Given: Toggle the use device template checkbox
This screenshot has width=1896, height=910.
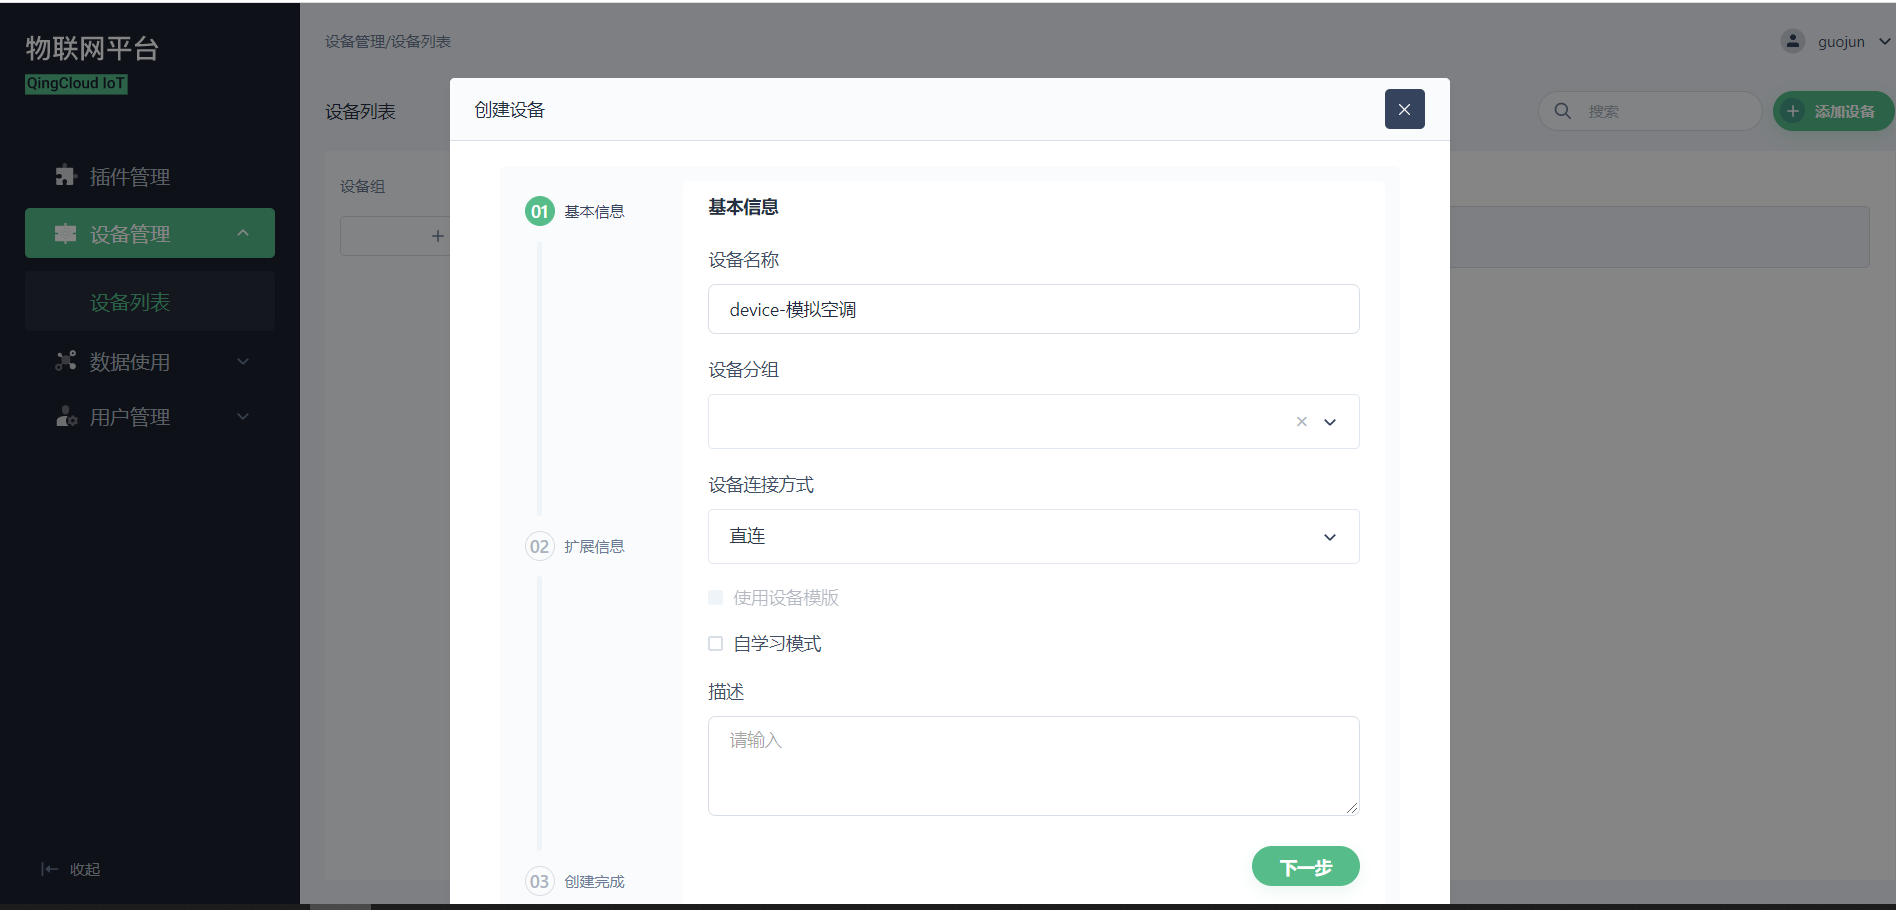Looking at the screenshot, I should 716,598.
